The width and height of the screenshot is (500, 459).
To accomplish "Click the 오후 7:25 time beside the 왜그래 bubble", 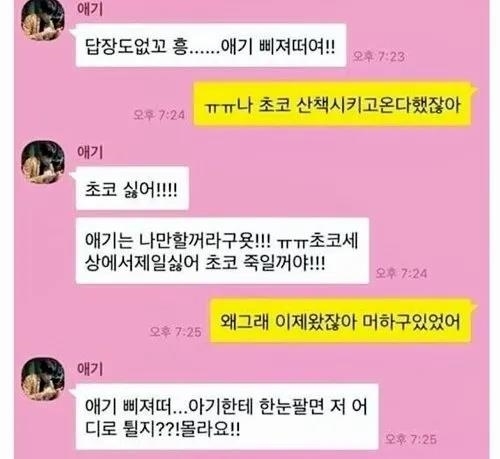I will point(175,332).
